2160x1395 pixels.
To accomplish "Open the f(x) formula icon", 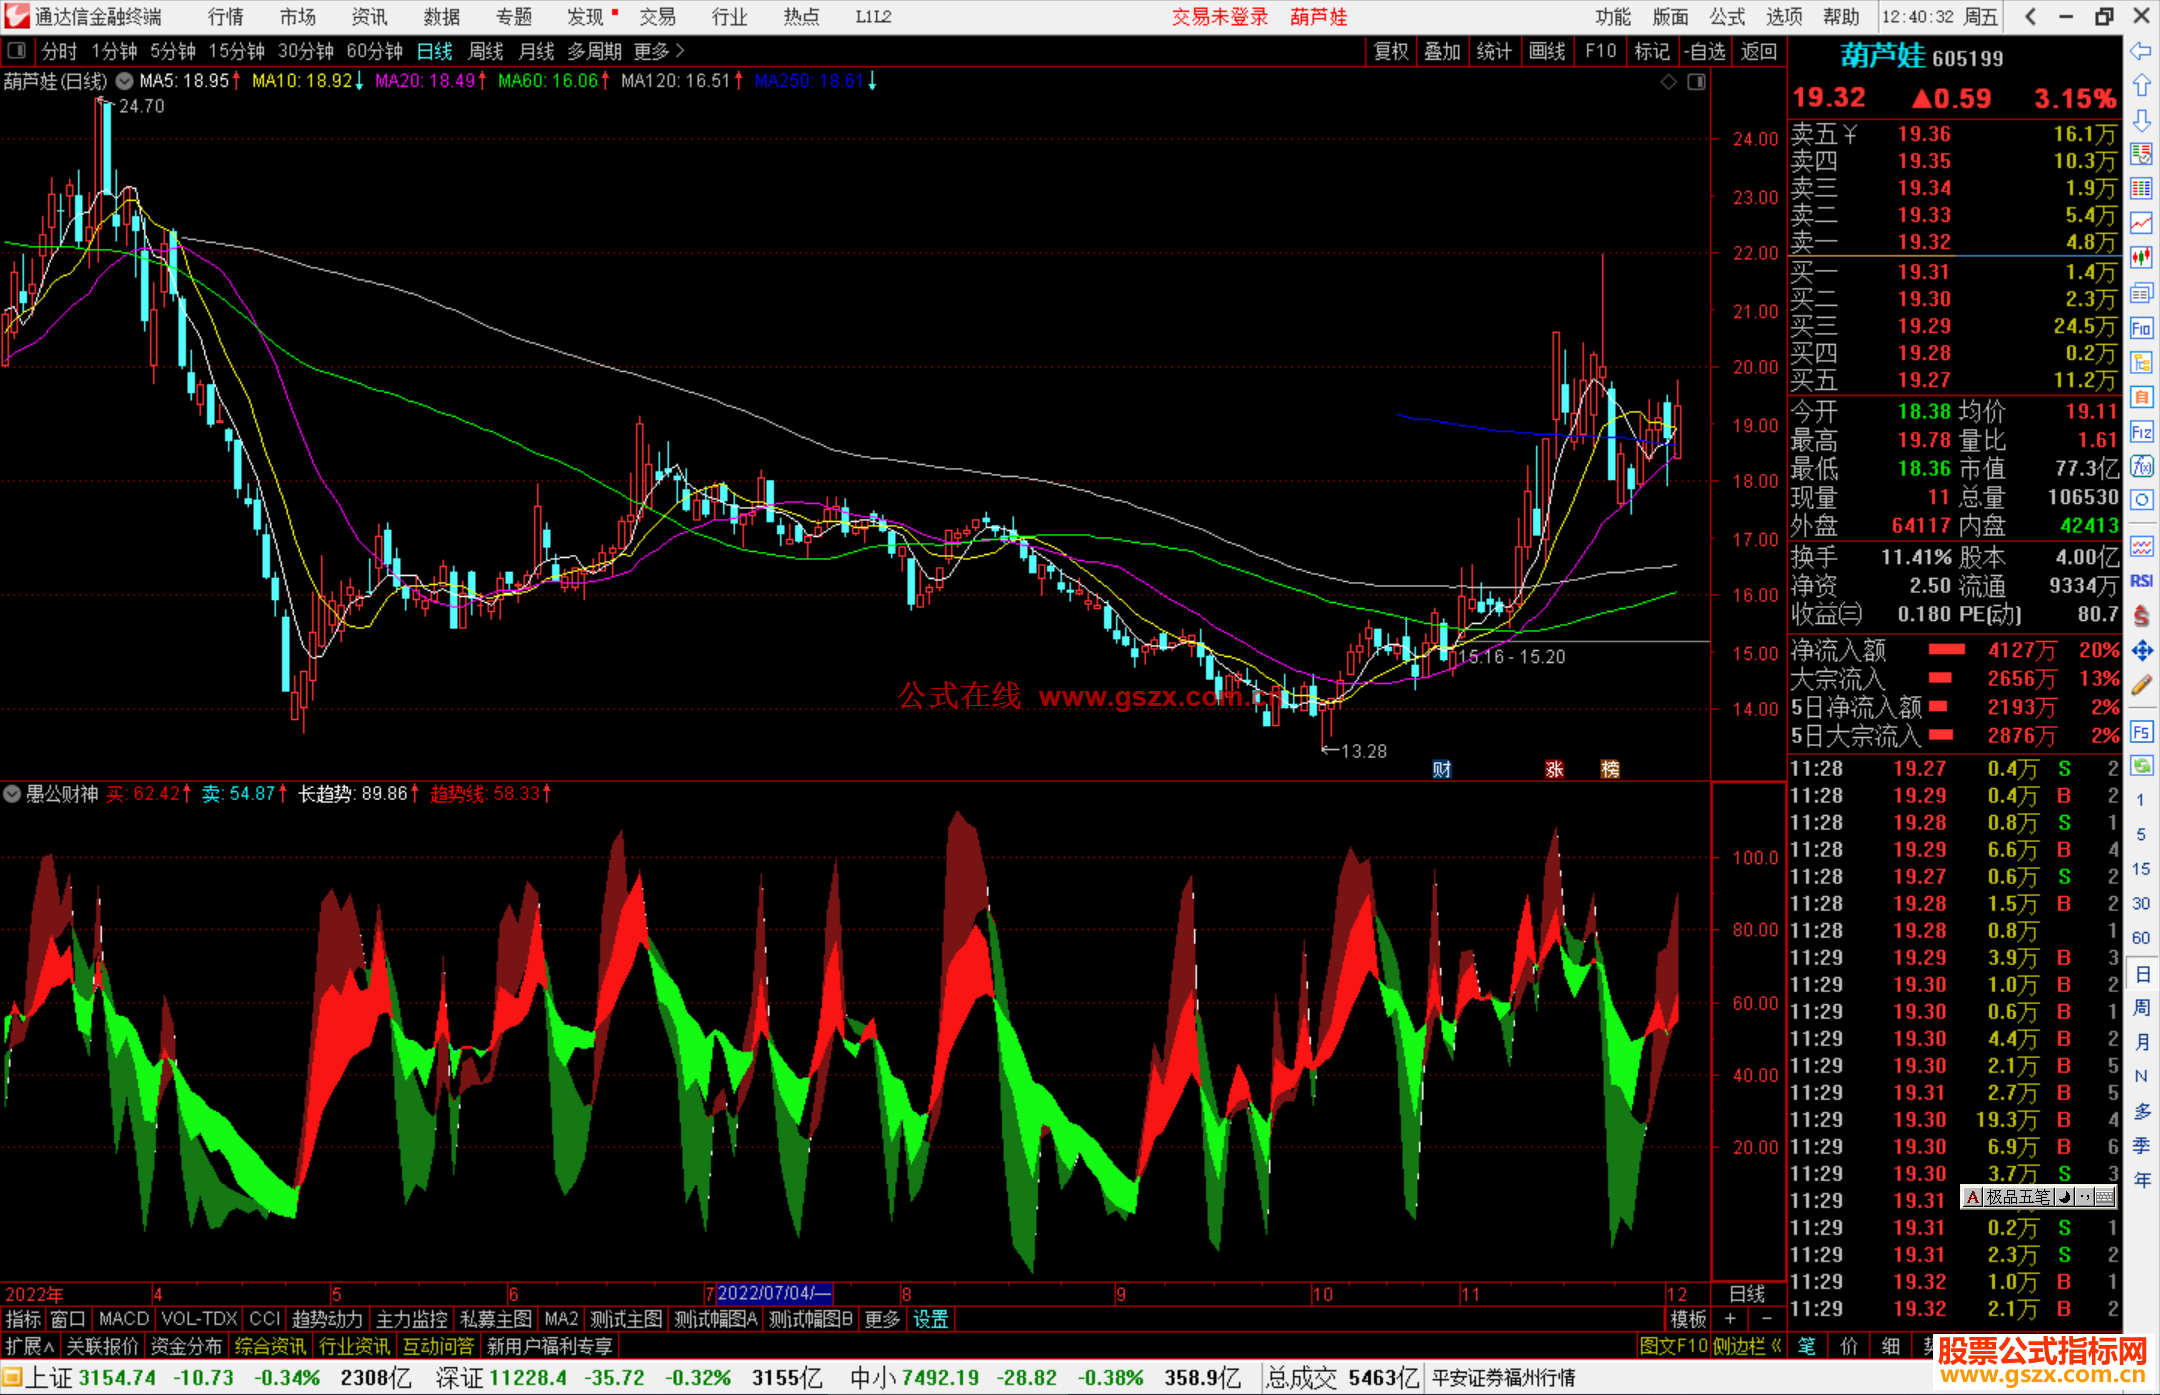I will click(x=2141, y=466).
